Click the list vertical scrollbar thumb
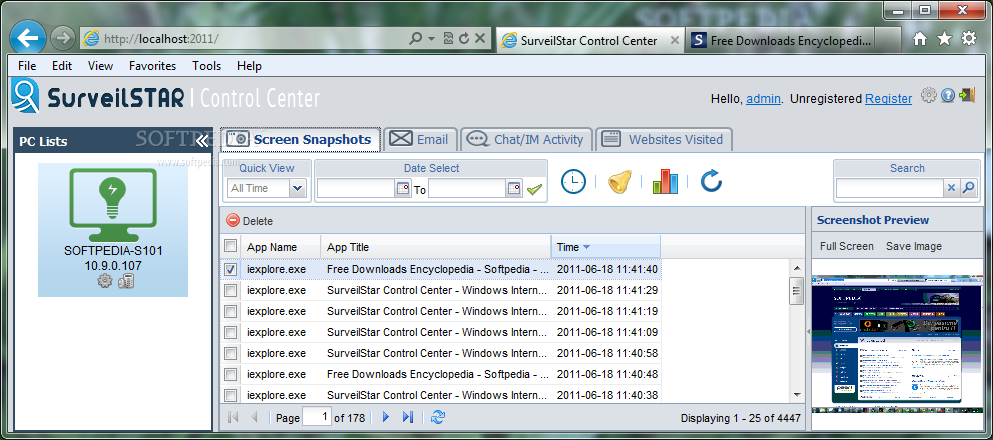 [797, 291]
